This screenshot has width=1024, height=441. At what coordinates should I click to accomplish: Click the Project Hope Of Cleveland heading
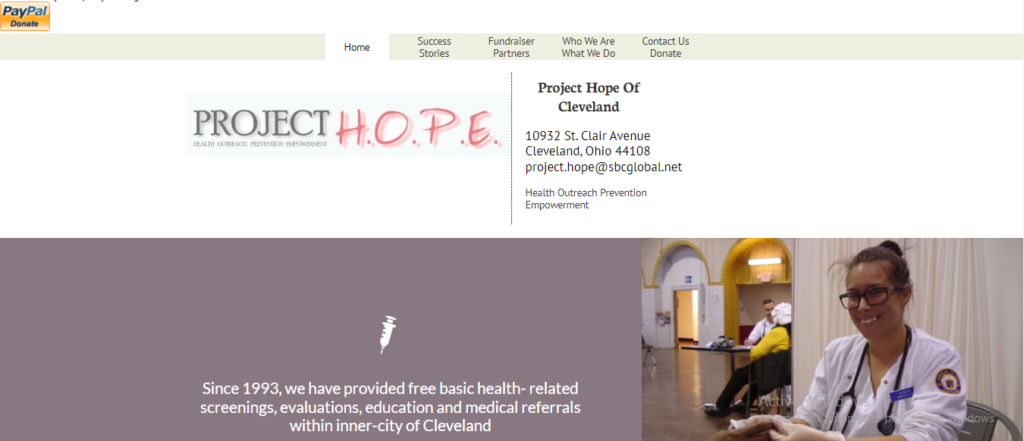(x=588, y=97)
